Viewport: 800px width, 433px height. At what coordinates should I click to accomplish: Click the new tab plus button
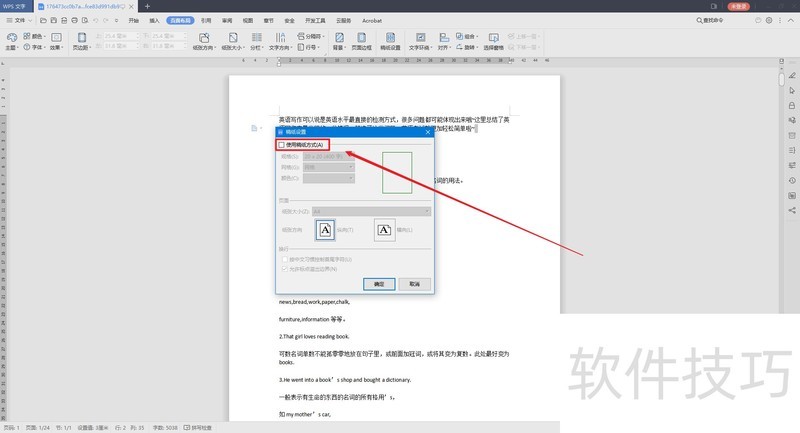[147, 6]
